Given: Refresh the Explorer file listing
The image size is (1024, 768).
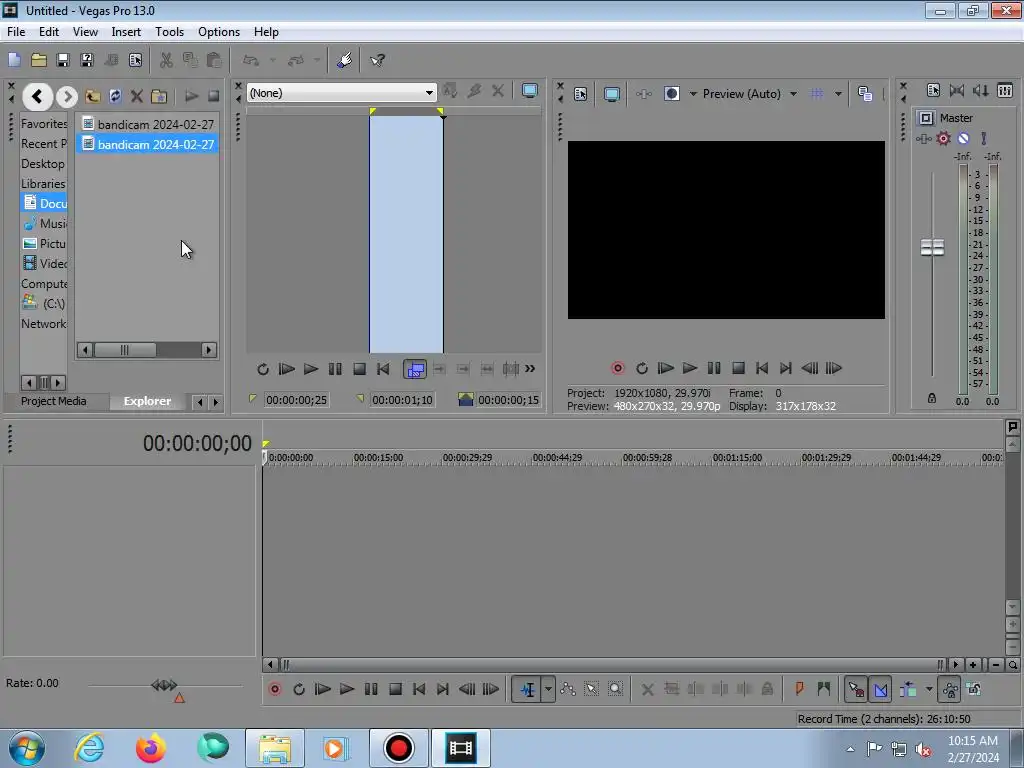Looking at the screenshot, I should pyautogui.click(x=115, y=97).
